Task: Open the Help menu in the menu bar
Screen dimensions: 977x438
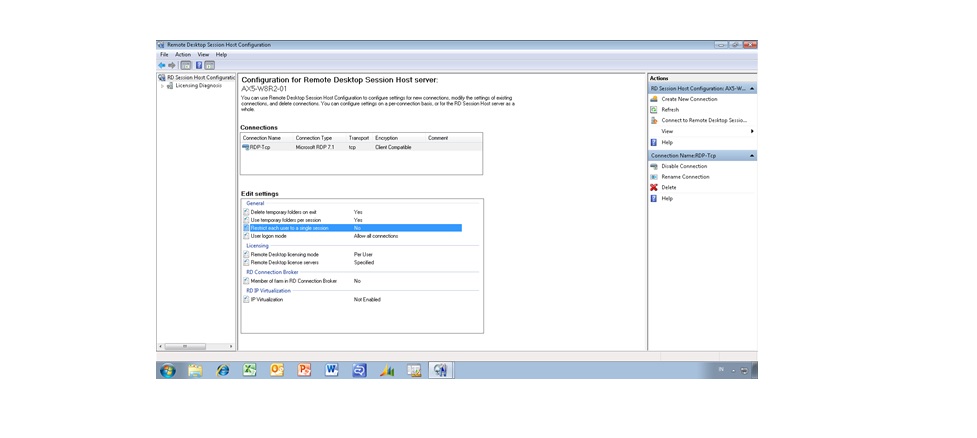Action: click(221, 55)
